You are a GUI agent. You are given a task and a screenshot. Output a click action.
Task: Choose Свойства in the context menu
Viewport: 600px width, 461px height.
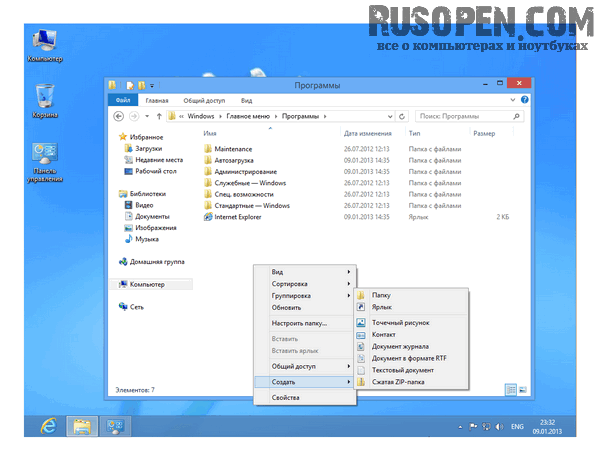pos(286,397)
